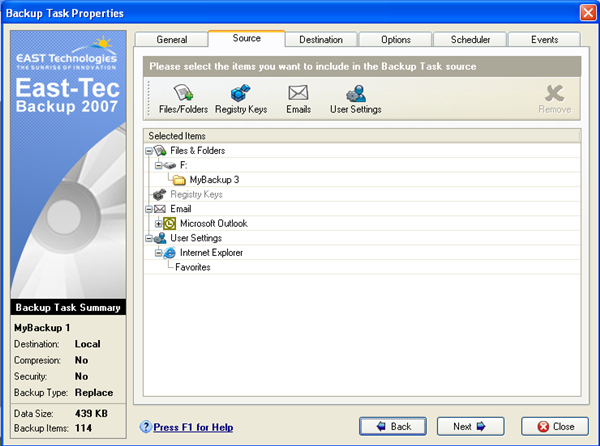The image size is (600, 446).
Task: Click the Data Size 439 KB value
Action: (x=91, y=413)
